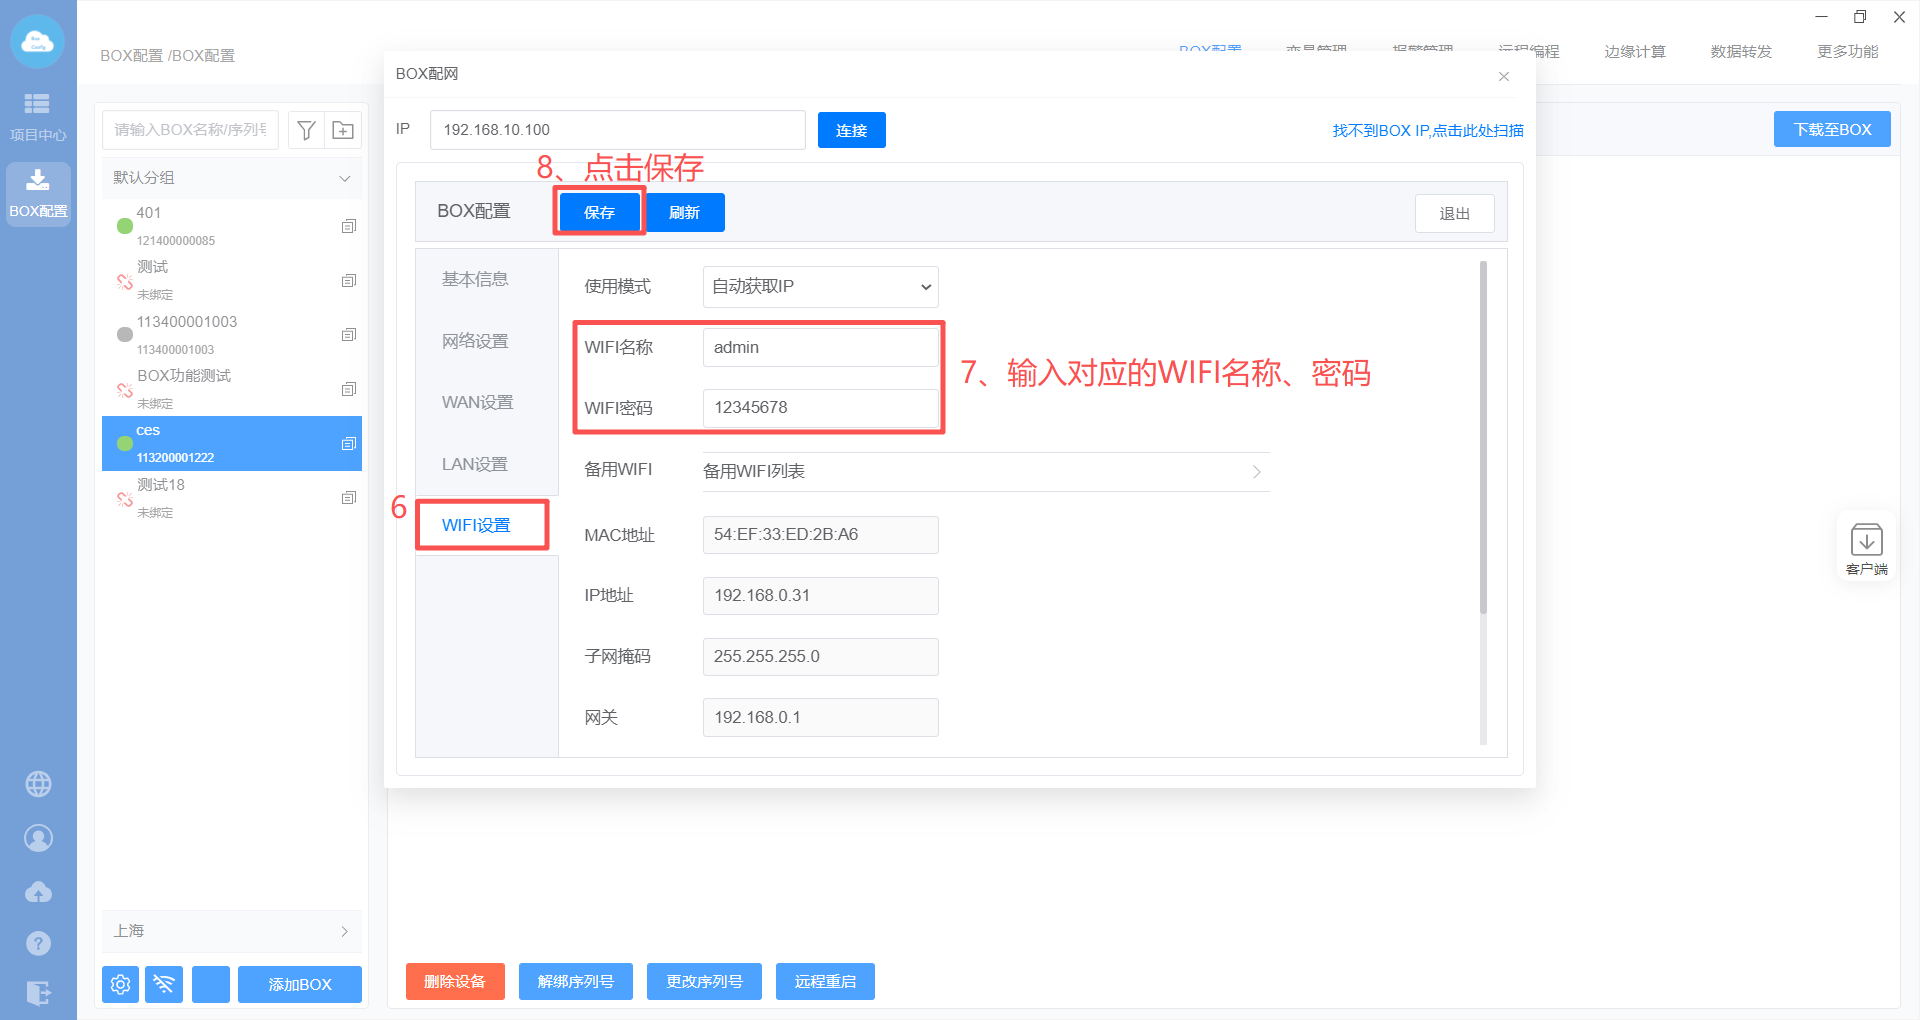
Task: Click the config panel vertical scrollbar
Action: point(1483,440)
